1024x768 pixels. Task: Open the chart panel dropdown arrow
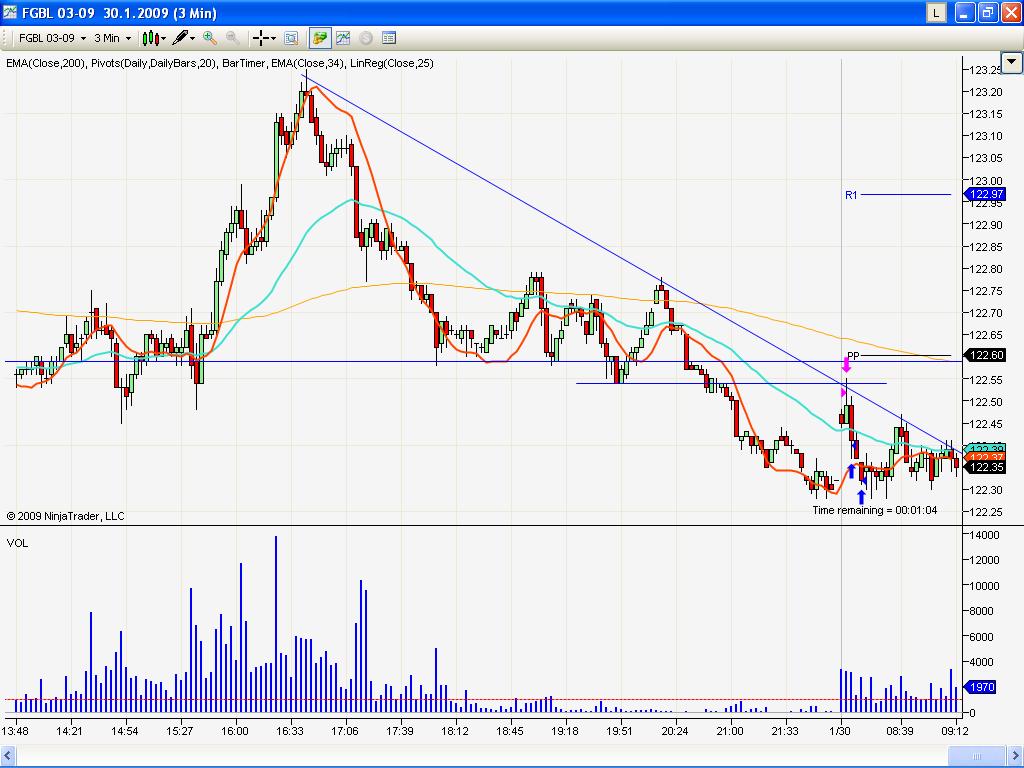pos(1012,63)
